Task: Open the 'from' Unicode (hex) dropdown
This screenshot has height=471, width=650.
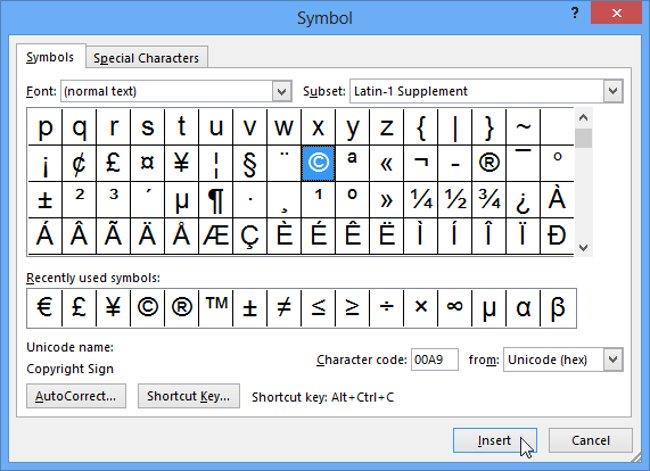Action: click(613, 359)
